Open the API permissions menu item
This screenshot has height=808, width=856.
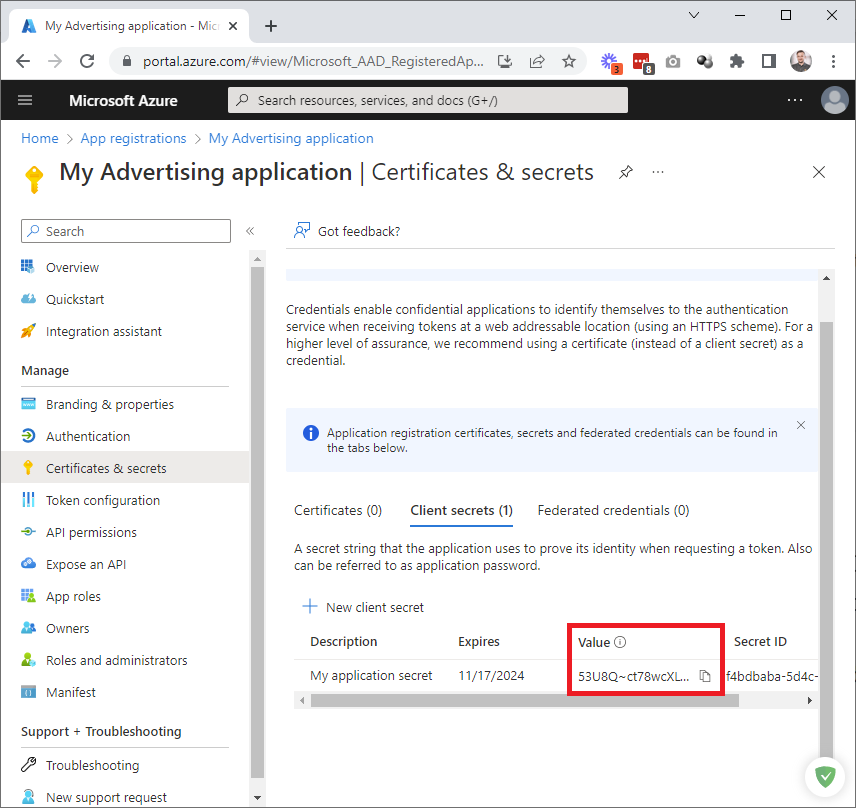click(91, 532)
